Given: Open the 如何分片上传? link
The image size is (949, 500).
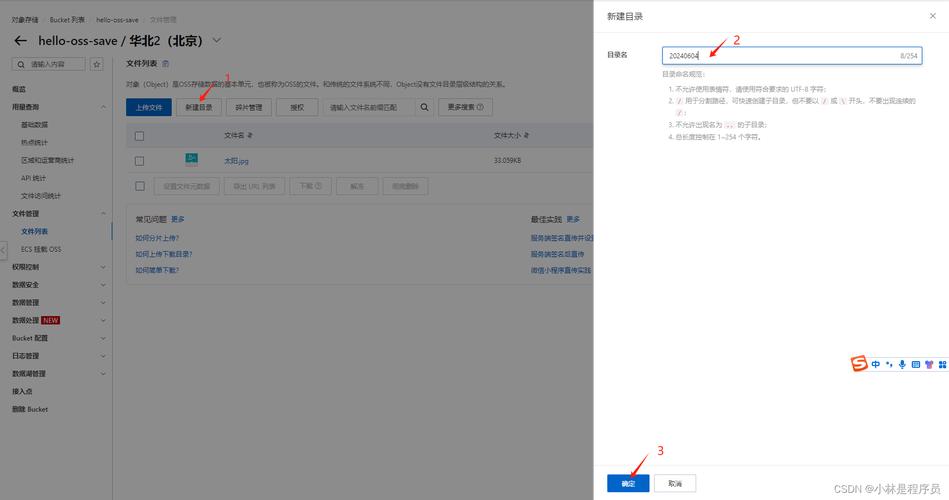Looking at the screenshot, I should (157, 238).
